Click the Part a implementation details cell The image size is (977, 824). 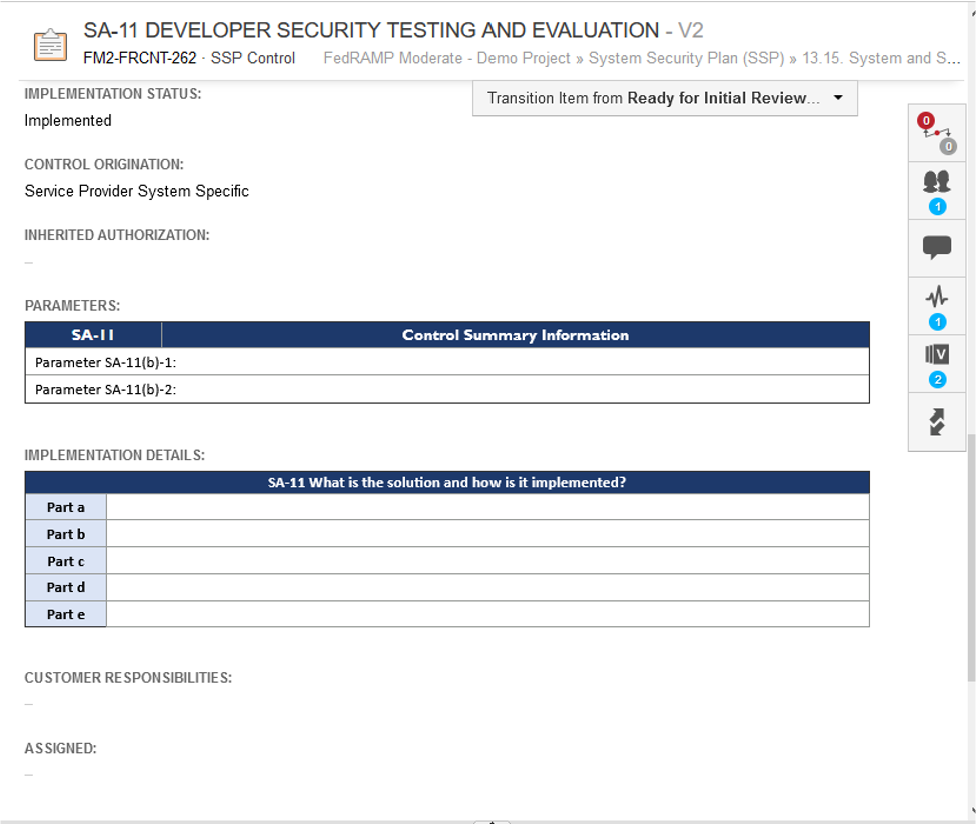(x=487, y=507)
